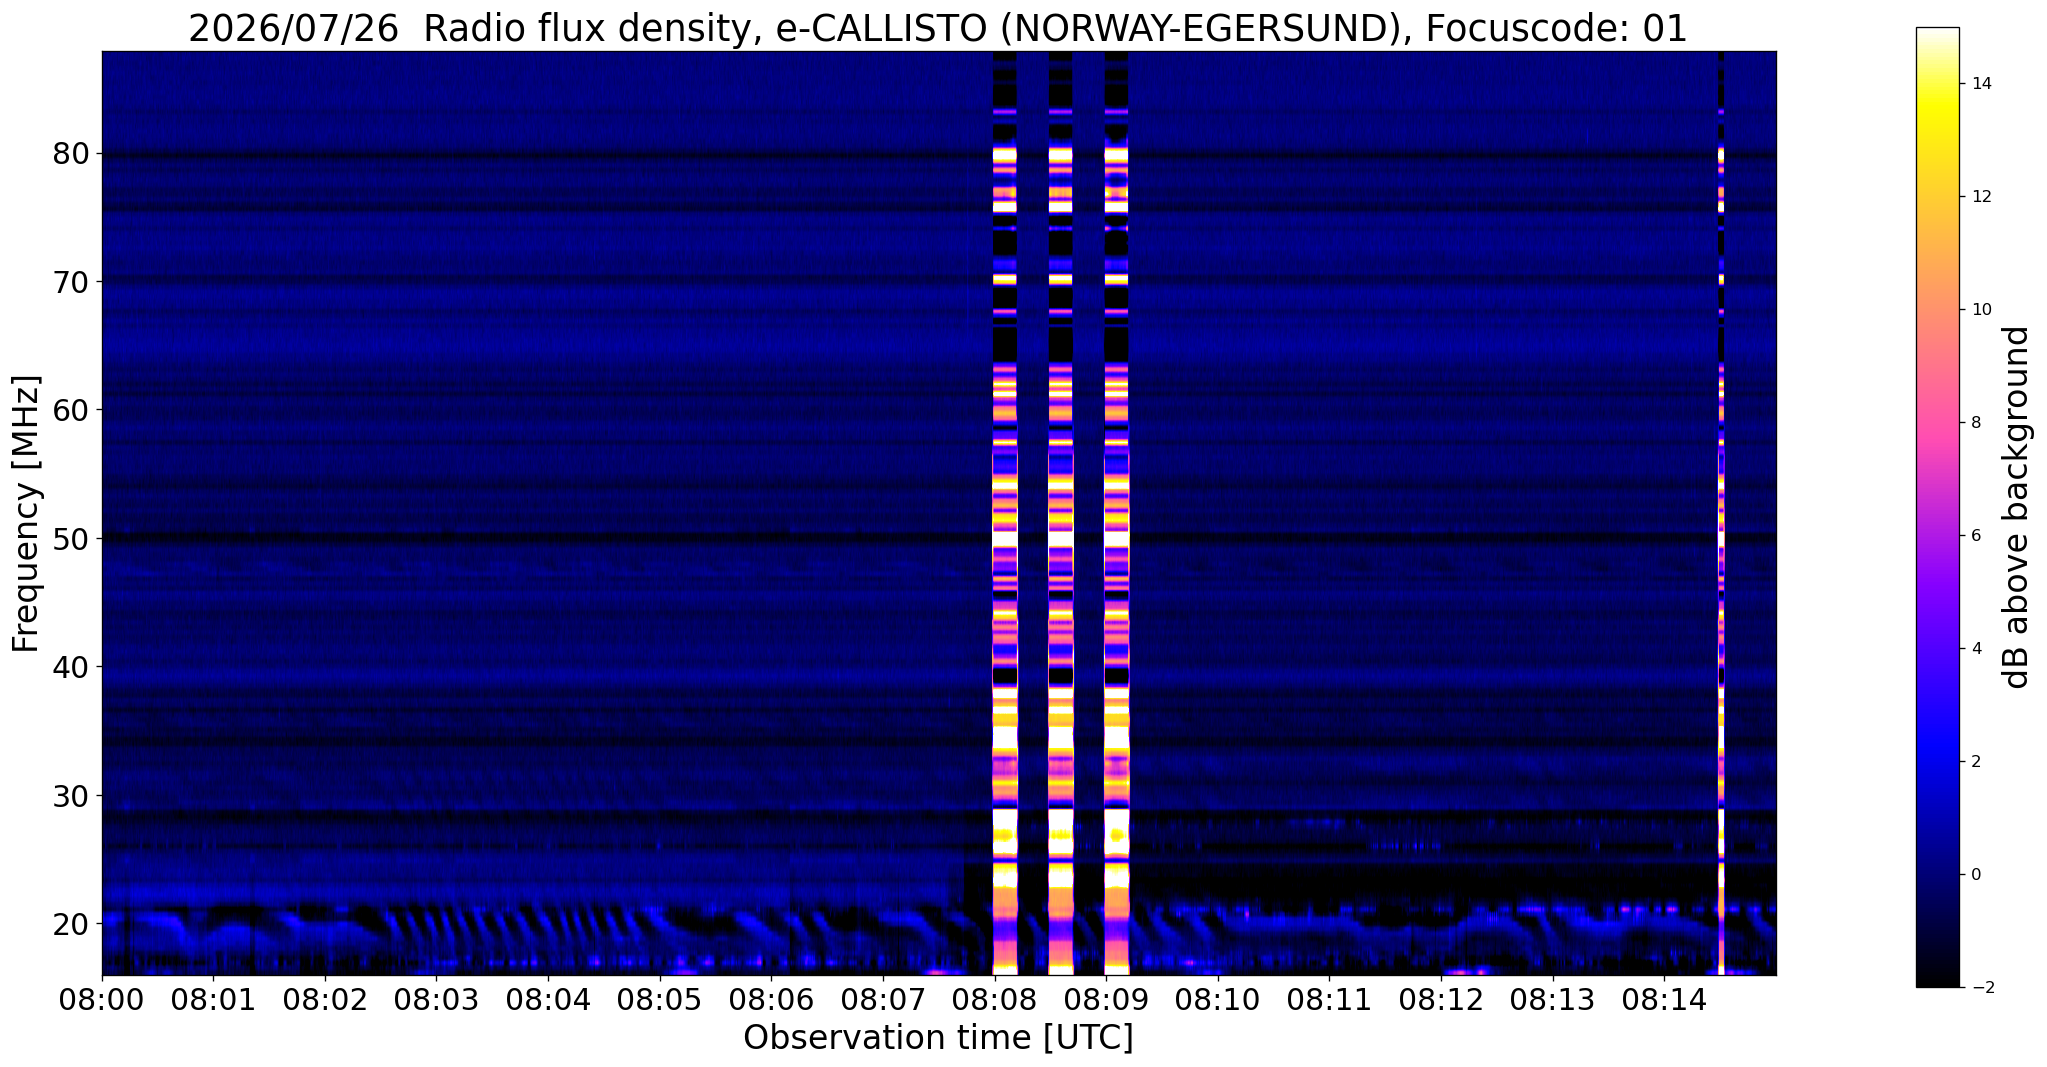Click the dB above background colorbar label
Screen dimensions: 2047x1067
[2017, 507]
